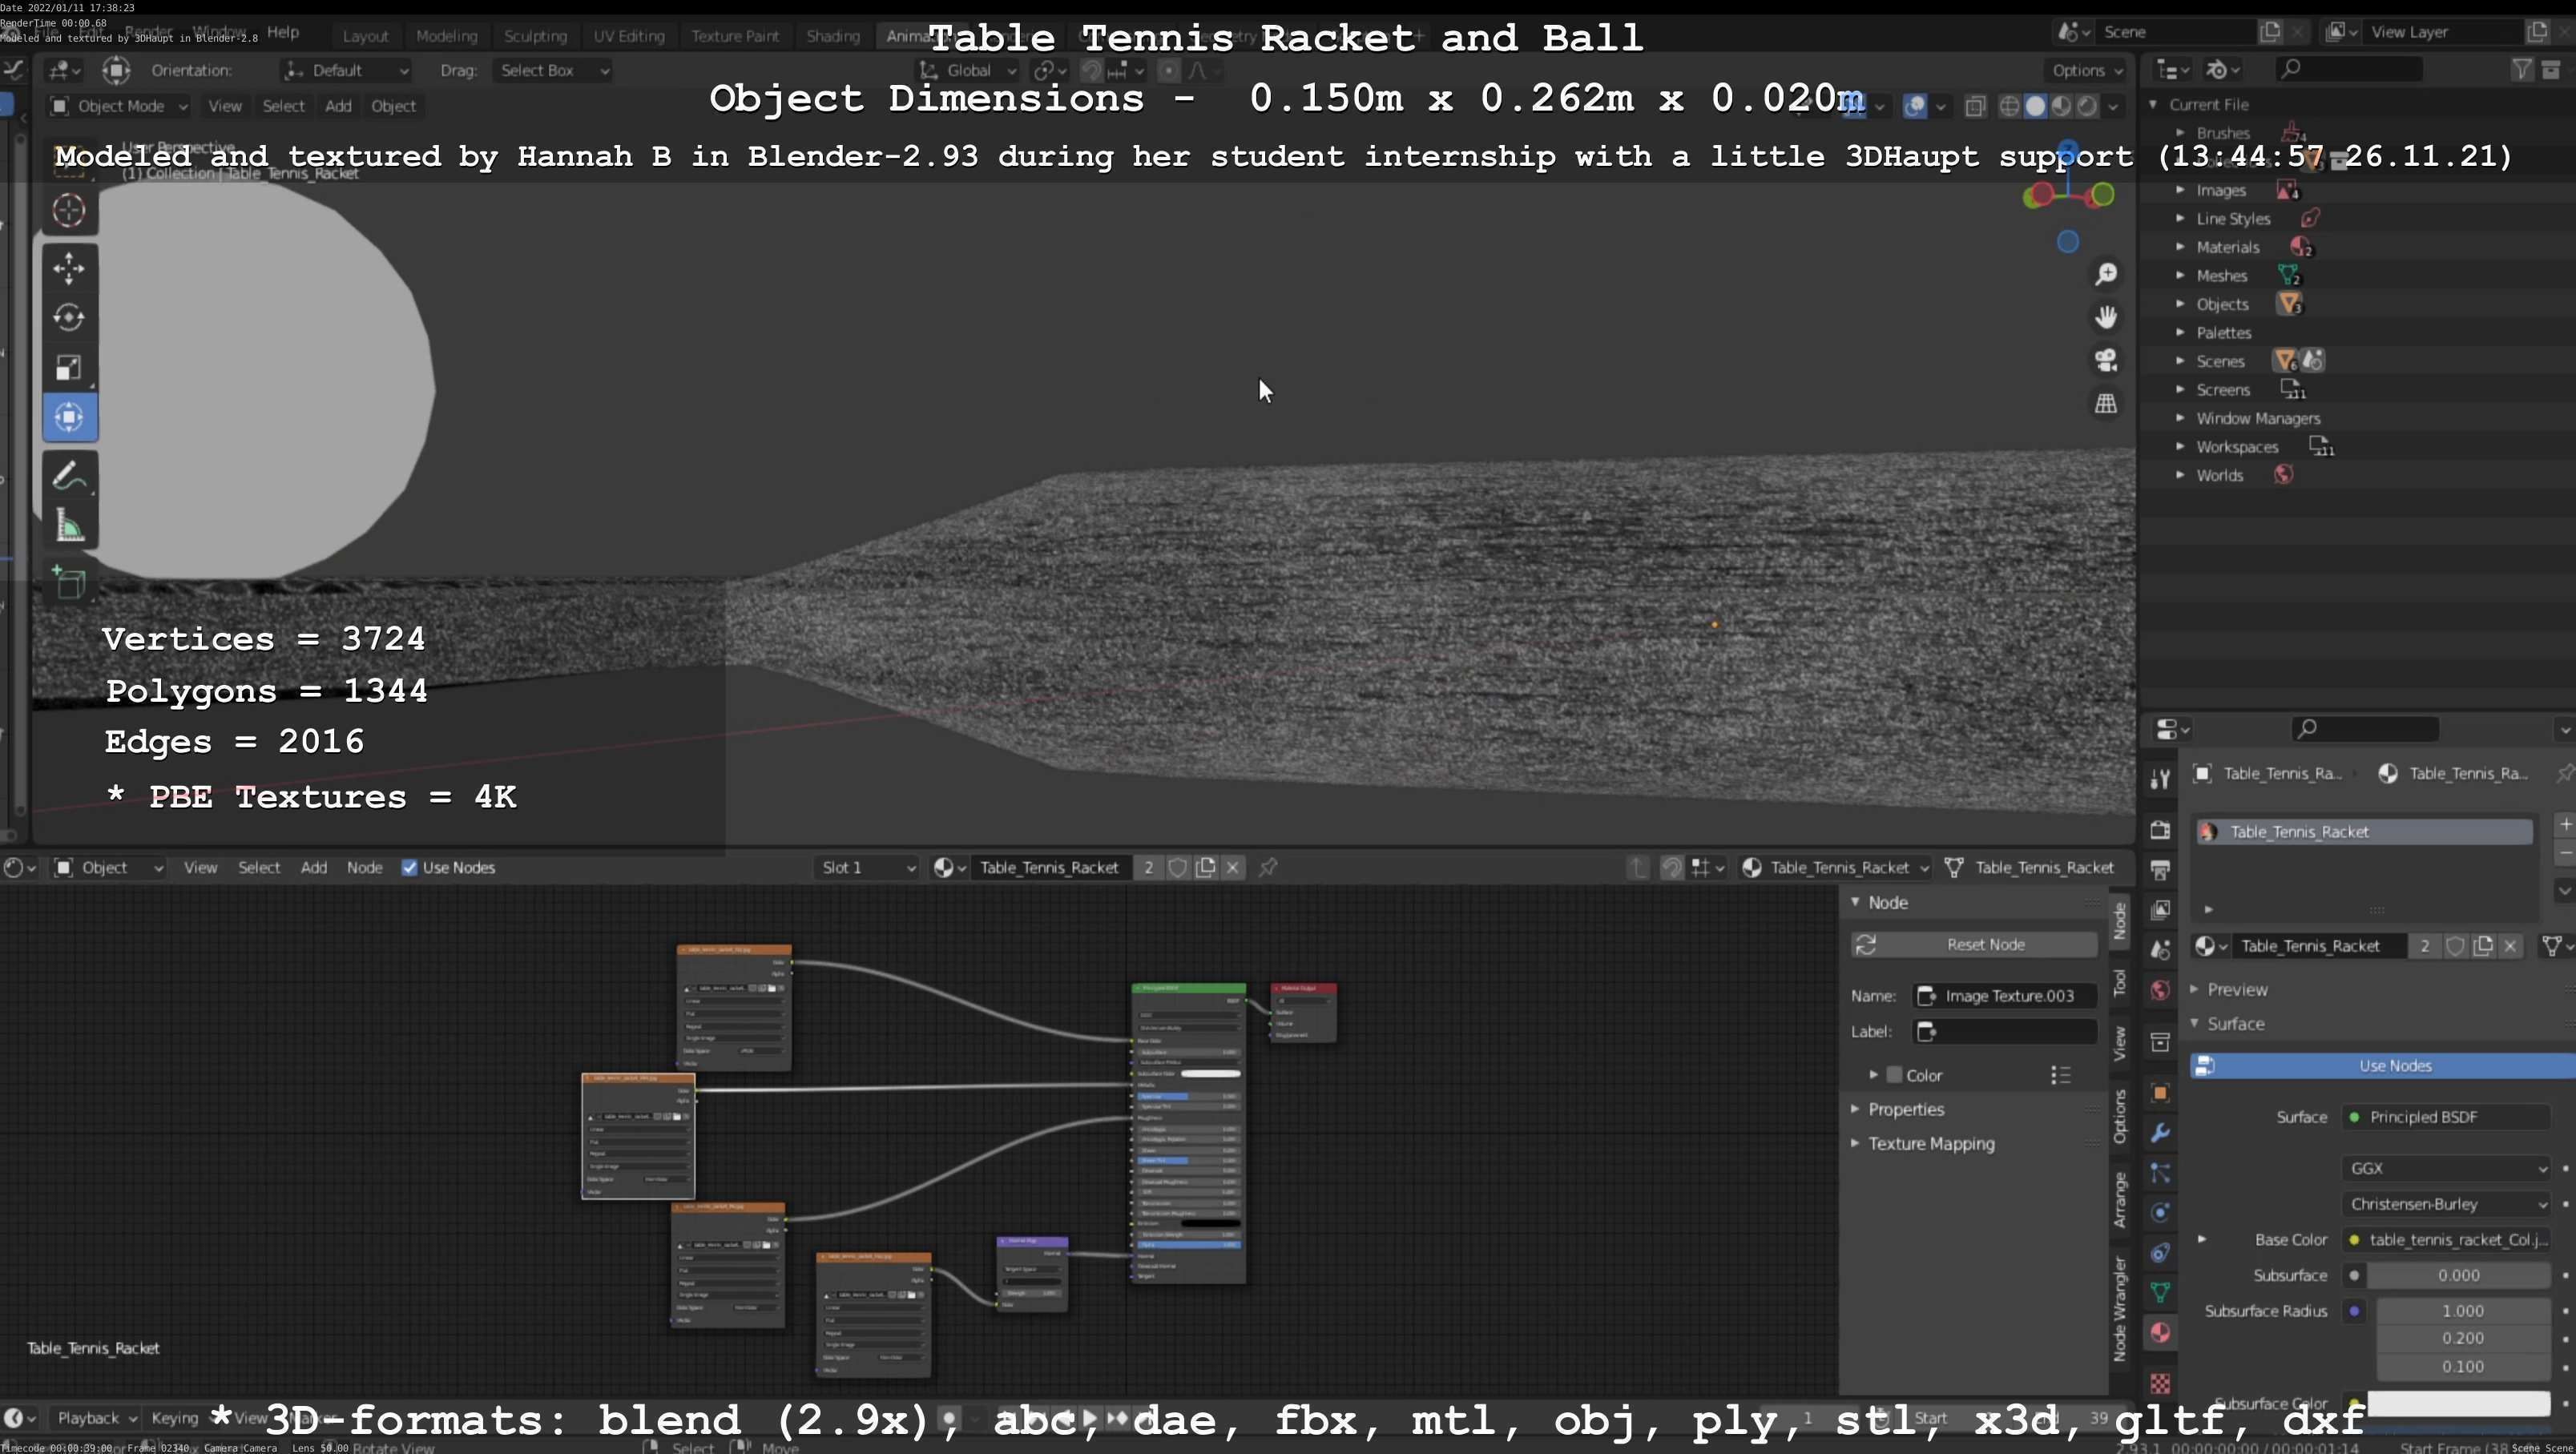Viewport: 2576px width, 1454px height.
Task: Select the Move tool in viewport toolbar
Action: tap(69, 267)
